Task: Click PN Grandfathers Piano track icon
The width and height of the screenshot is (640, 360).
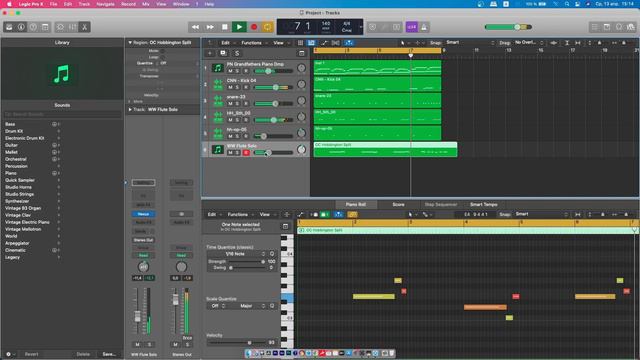Action: click(218, 68)
